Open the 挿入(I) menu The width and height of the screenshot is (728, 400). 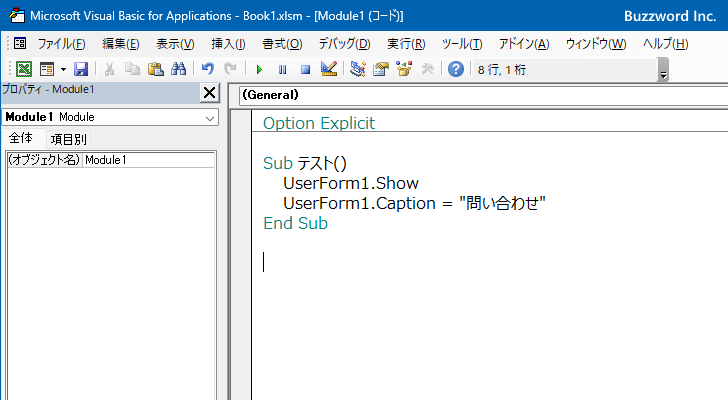pyautogui.click(x=228, y=44)
